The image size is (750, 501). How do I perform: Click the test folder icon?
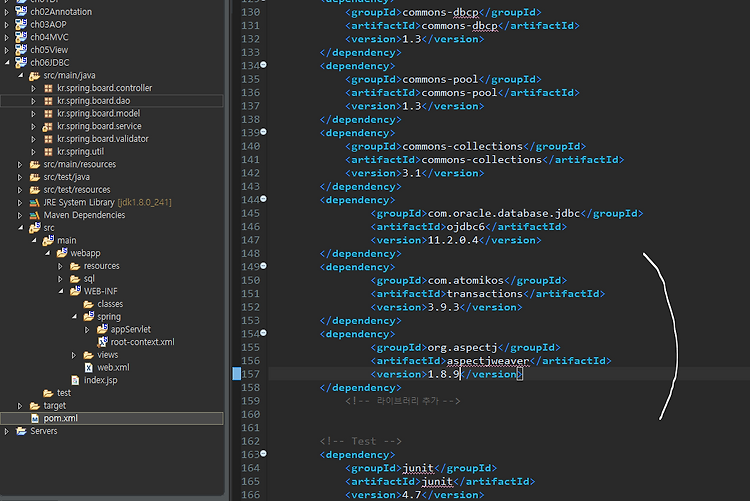point(48,393)
